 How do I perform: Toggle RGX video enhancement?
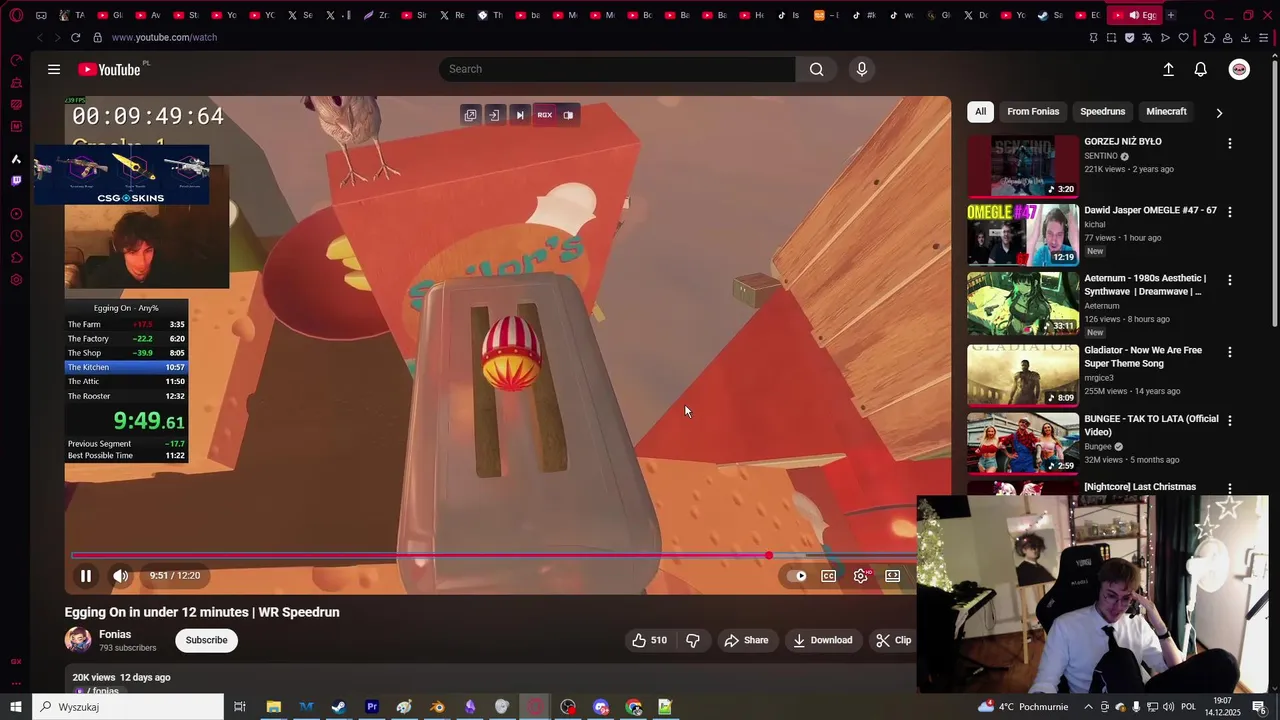coord(544,115)
